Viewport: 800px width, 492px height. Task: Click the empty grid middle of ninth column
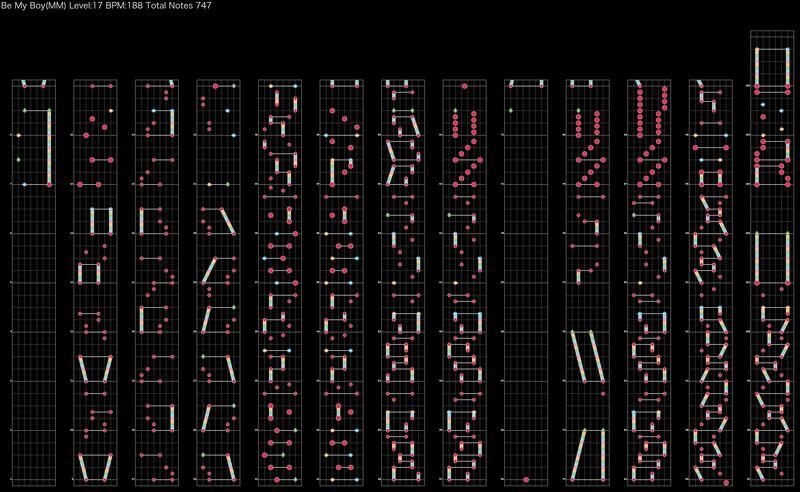click(525, 280)
